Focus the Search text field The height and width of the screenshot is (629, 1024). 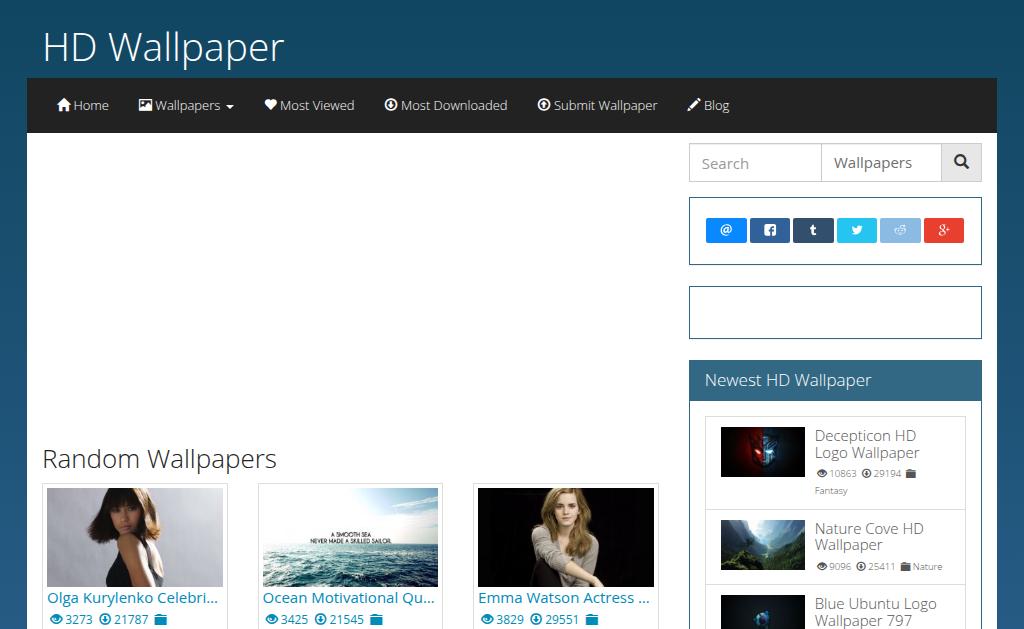tap(755, 163)
